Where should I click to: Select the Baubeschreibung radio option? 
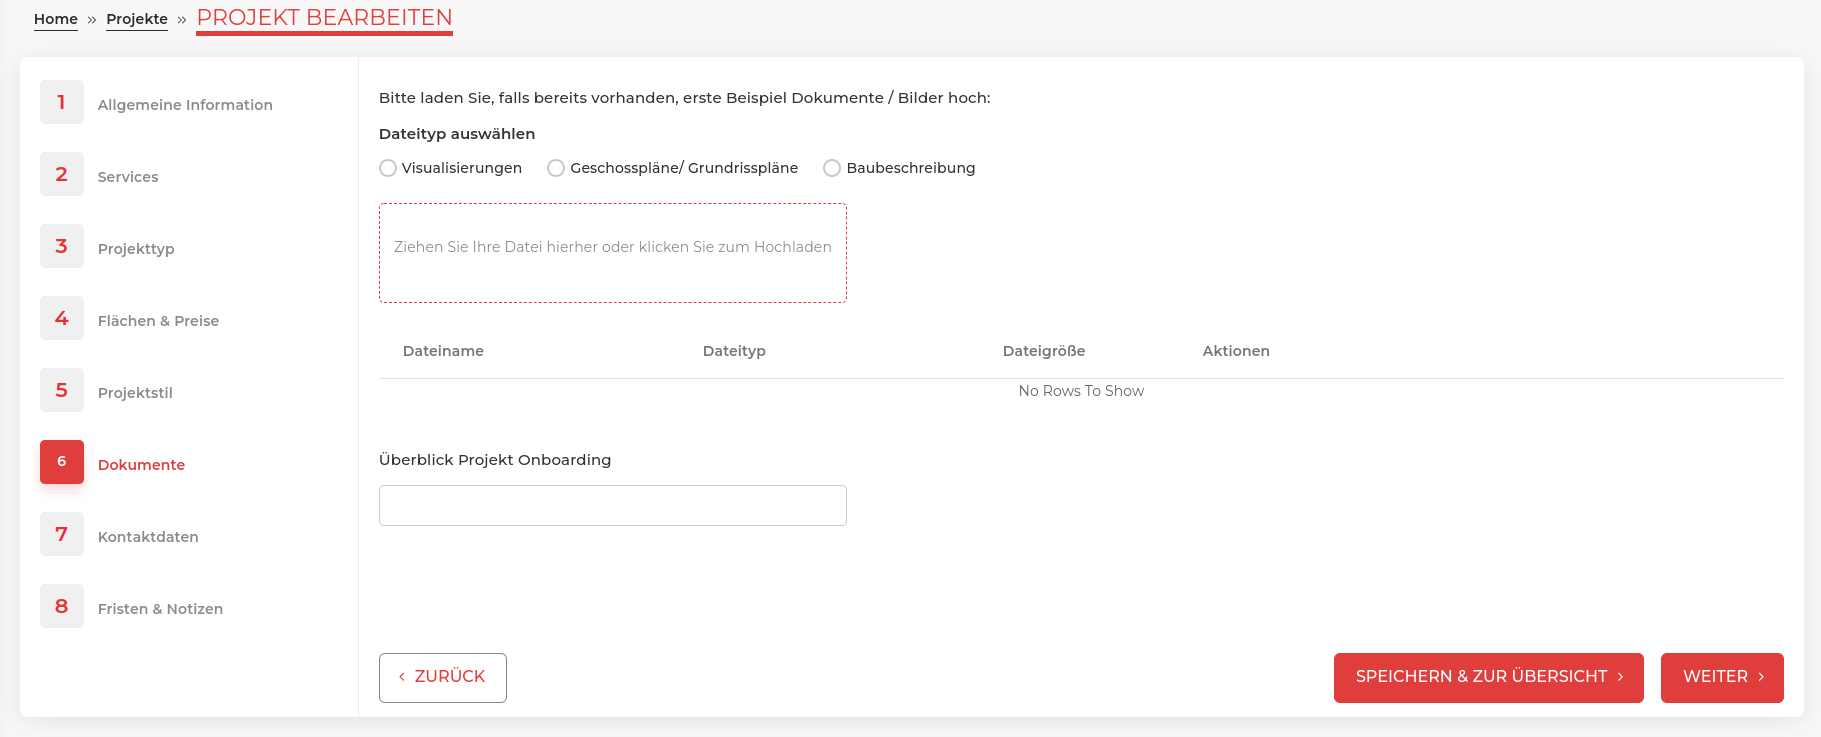[832, 168]
